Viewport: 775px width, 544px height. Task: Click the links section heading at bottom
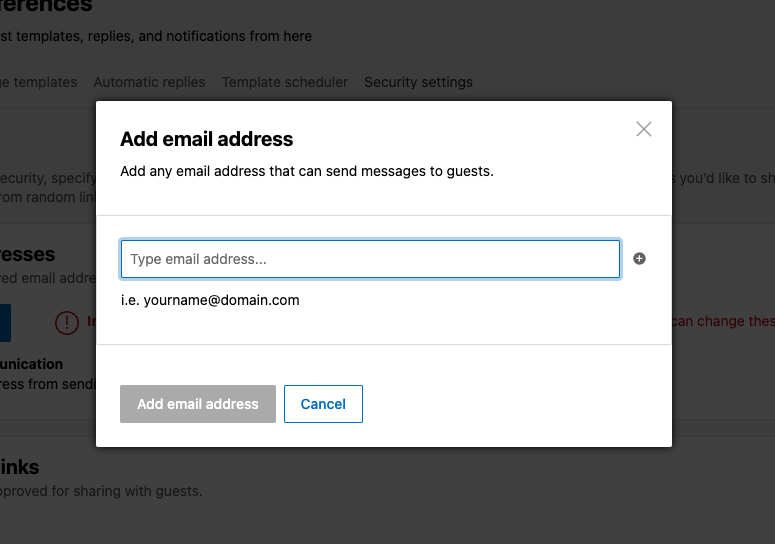(x=19, y=467)
